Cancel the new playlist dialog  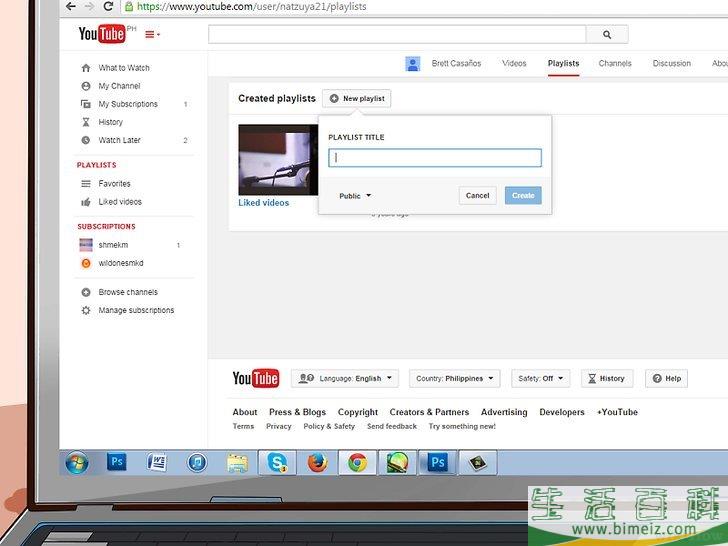pos(477,195)
